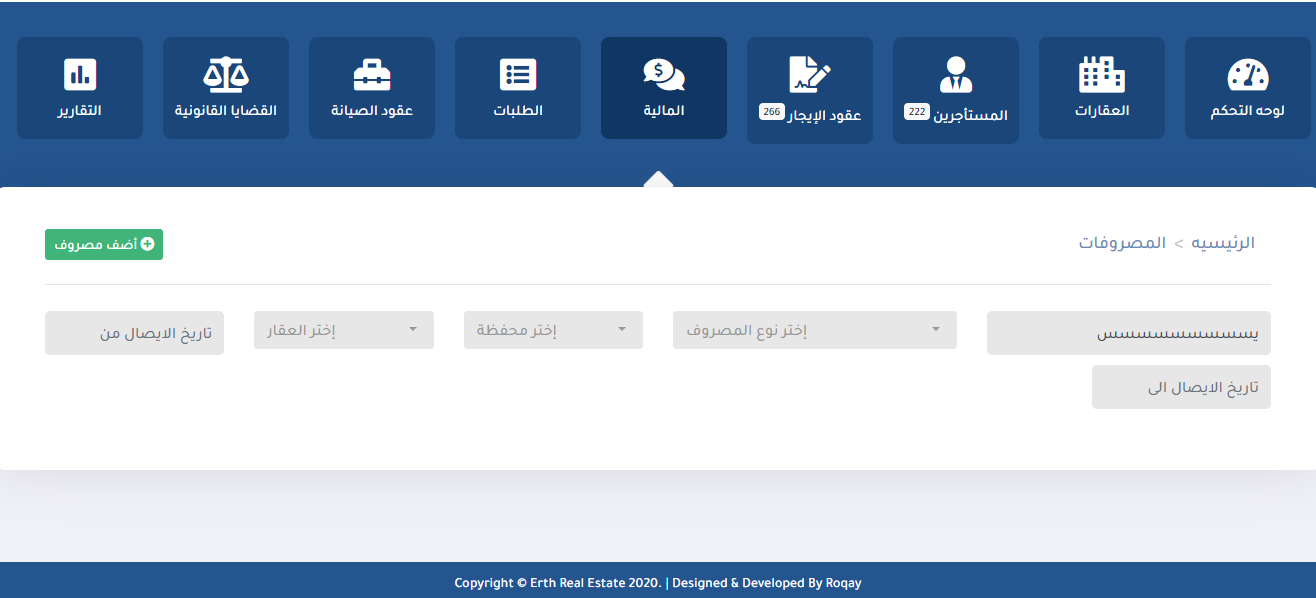Focus the search text input field
This screenshot has height=598, width=1316.
pyautogui.click(x=1128, y=333)
